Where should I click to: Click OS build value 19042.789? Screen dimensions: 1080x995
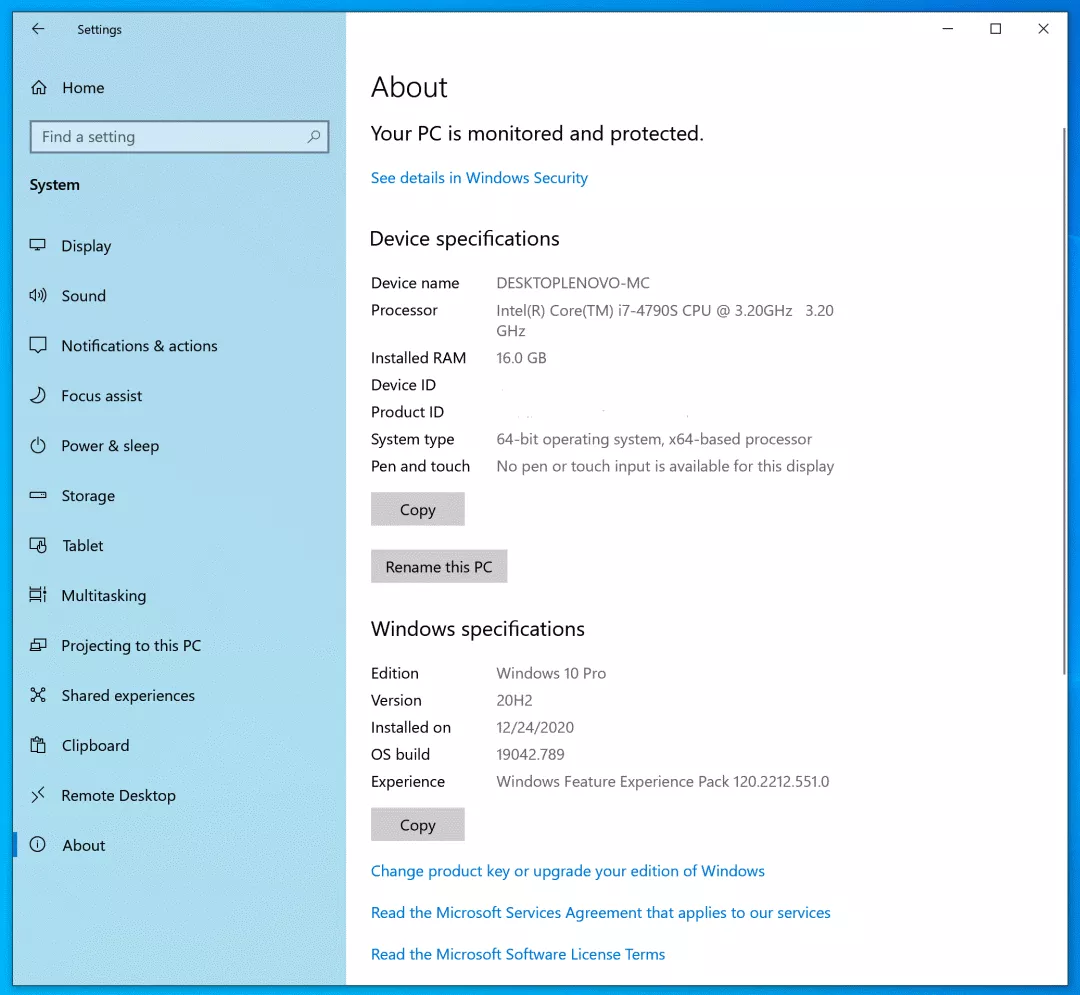click(530, 754)
